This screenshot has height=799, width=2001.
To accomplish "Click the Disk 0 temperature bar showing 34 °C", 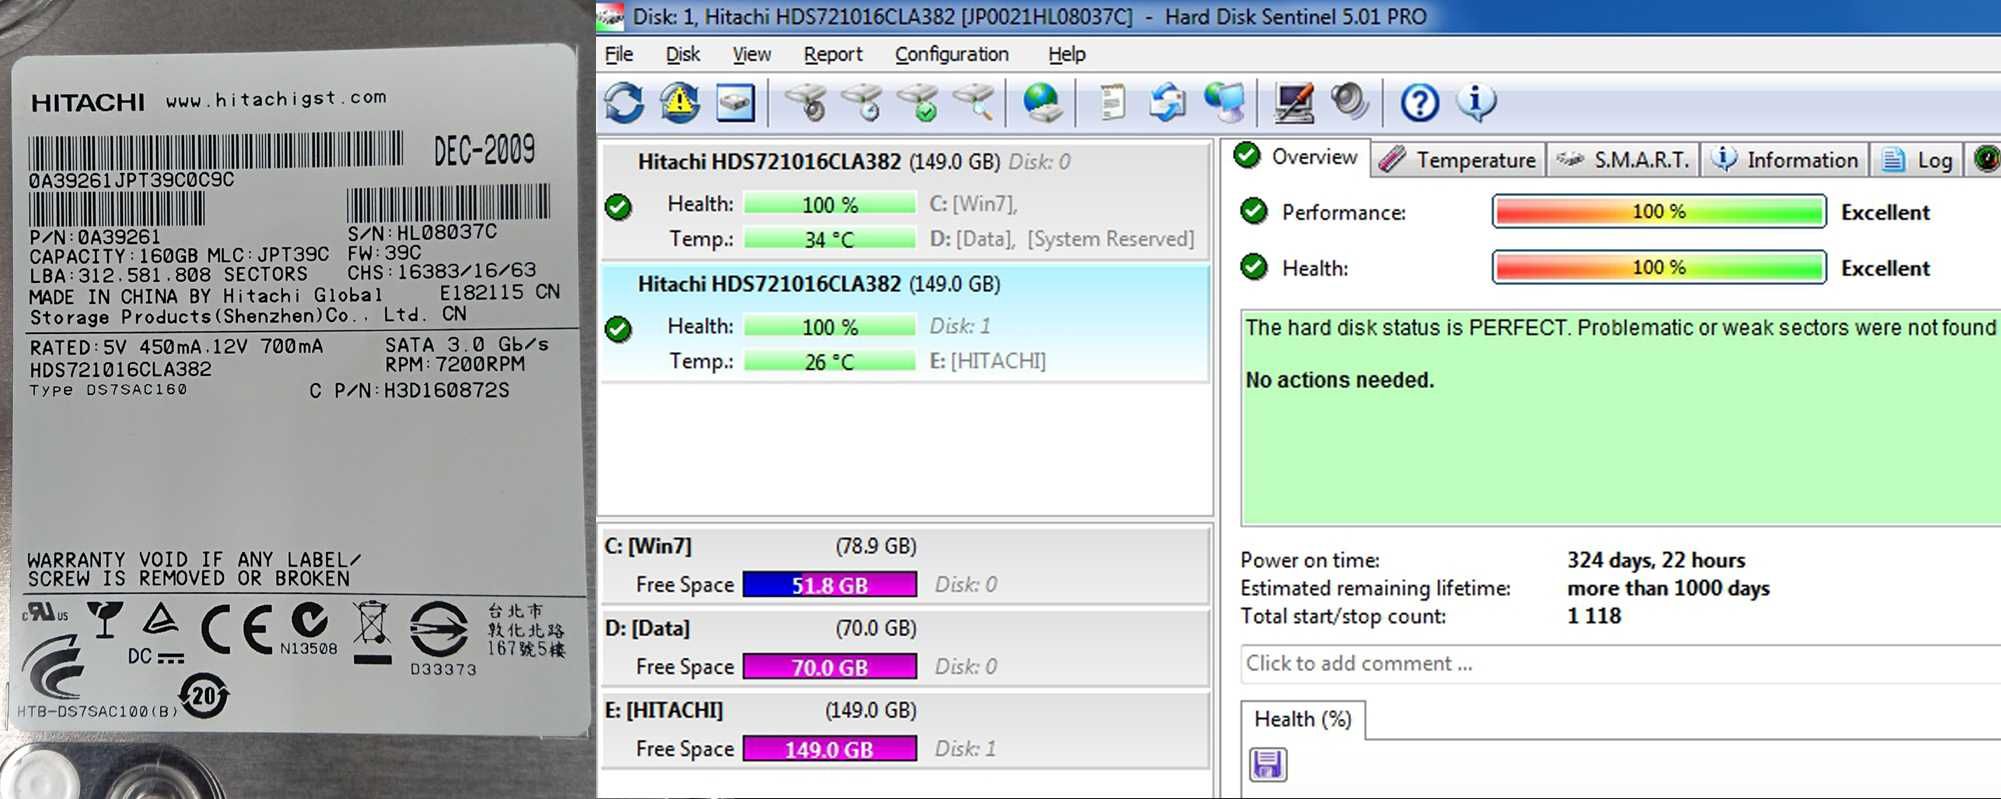I will pyautogui.click(x=830, y=239).
